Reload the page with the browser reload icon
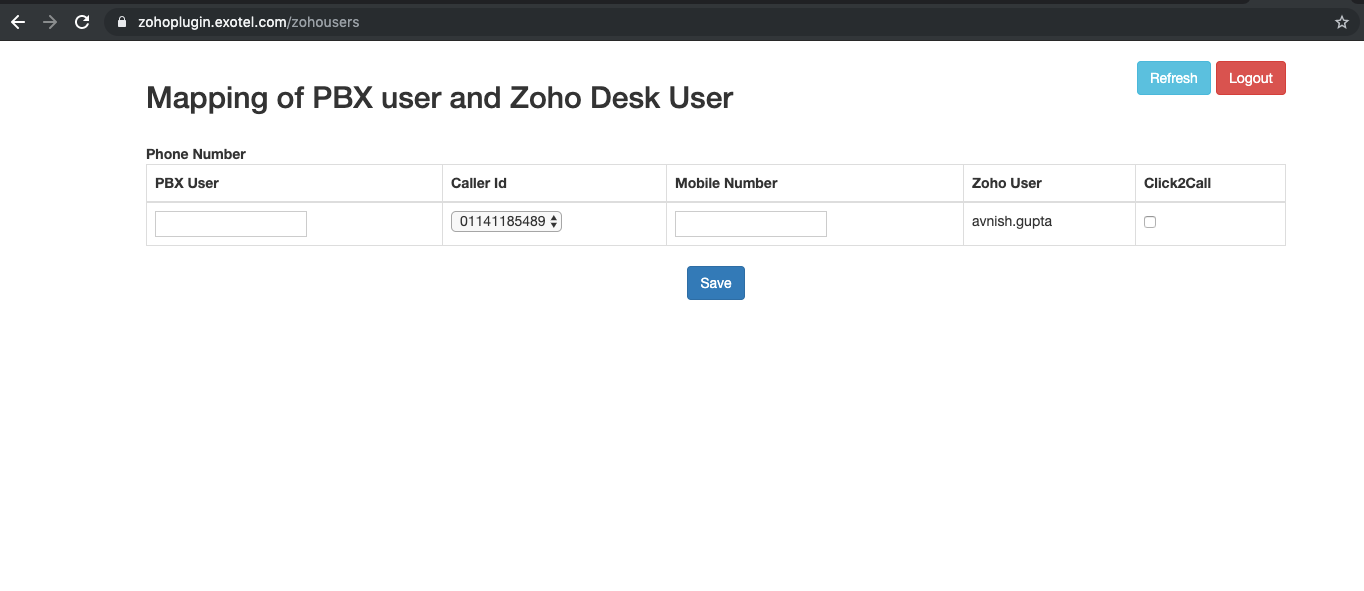This screenshot has height=591, width=1364. 83,21
